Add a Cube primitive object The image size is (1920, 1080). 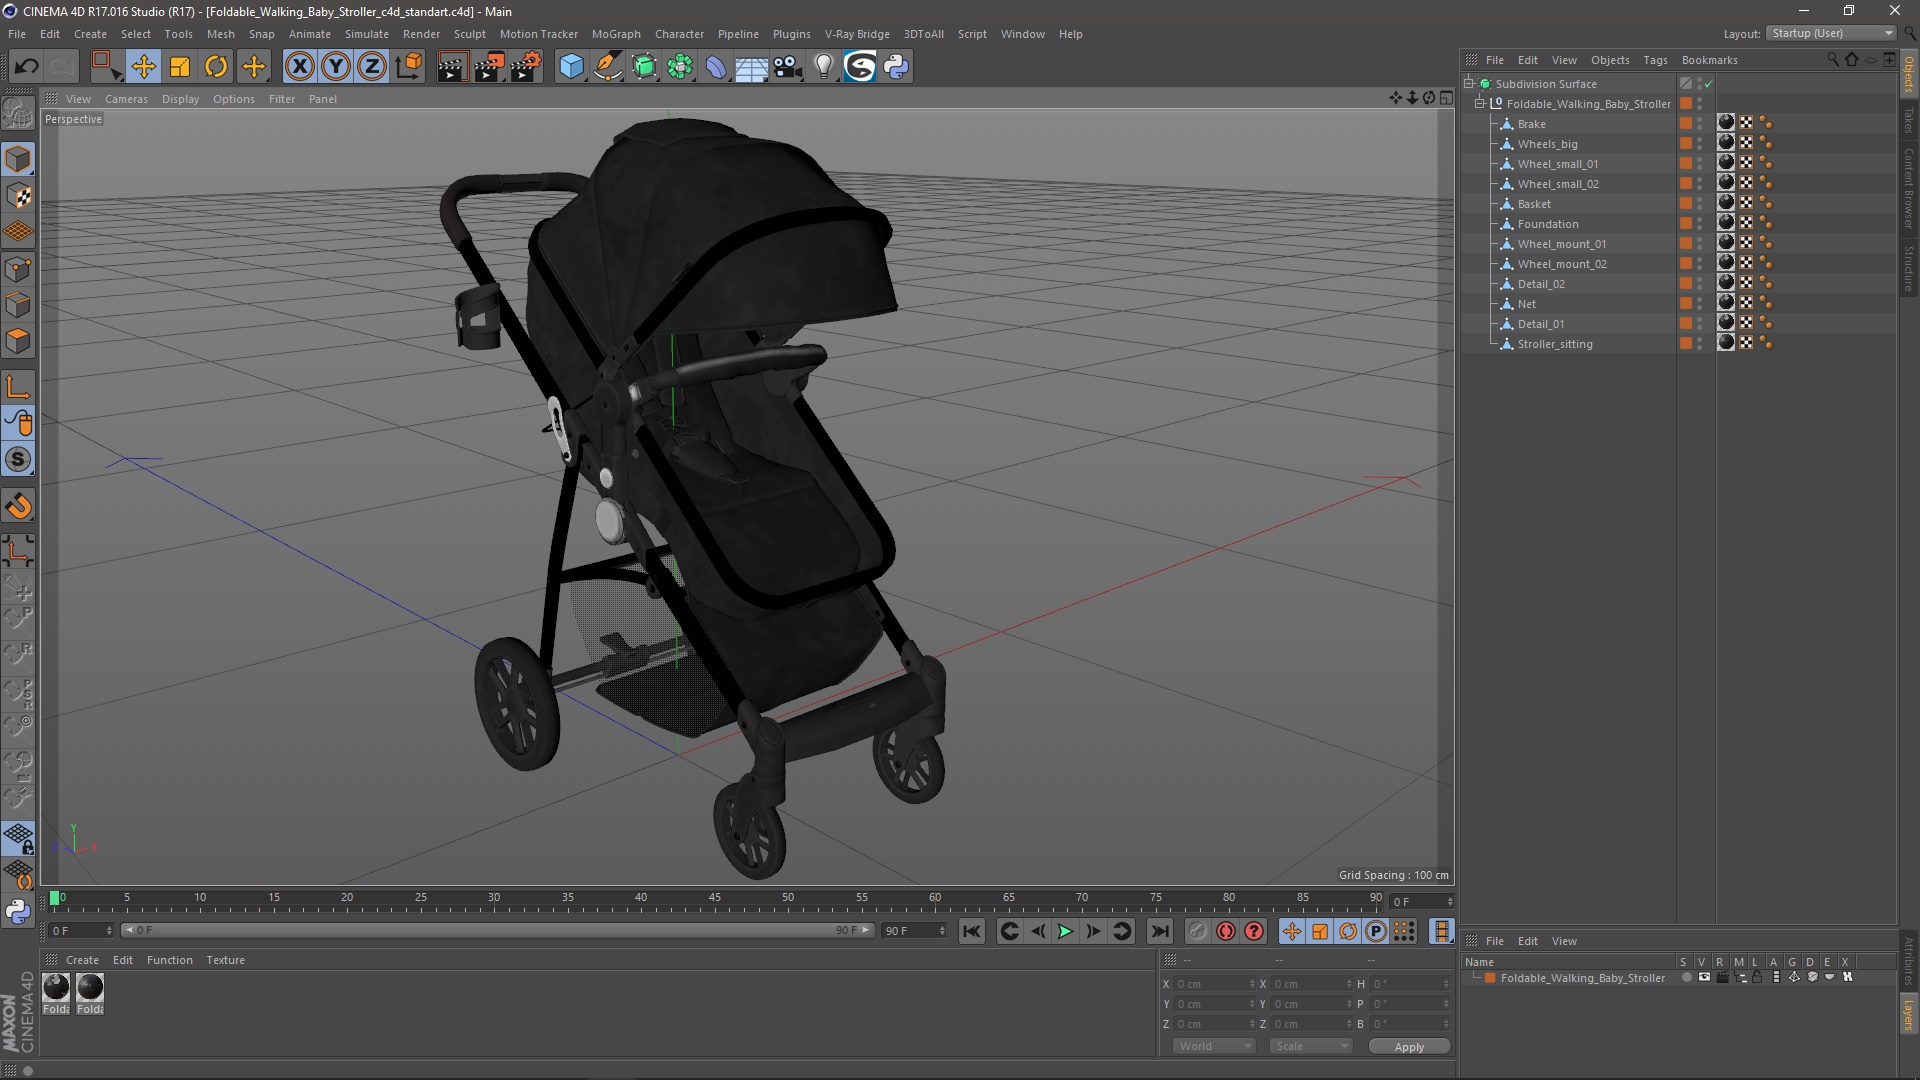click(x=571, y=67)
